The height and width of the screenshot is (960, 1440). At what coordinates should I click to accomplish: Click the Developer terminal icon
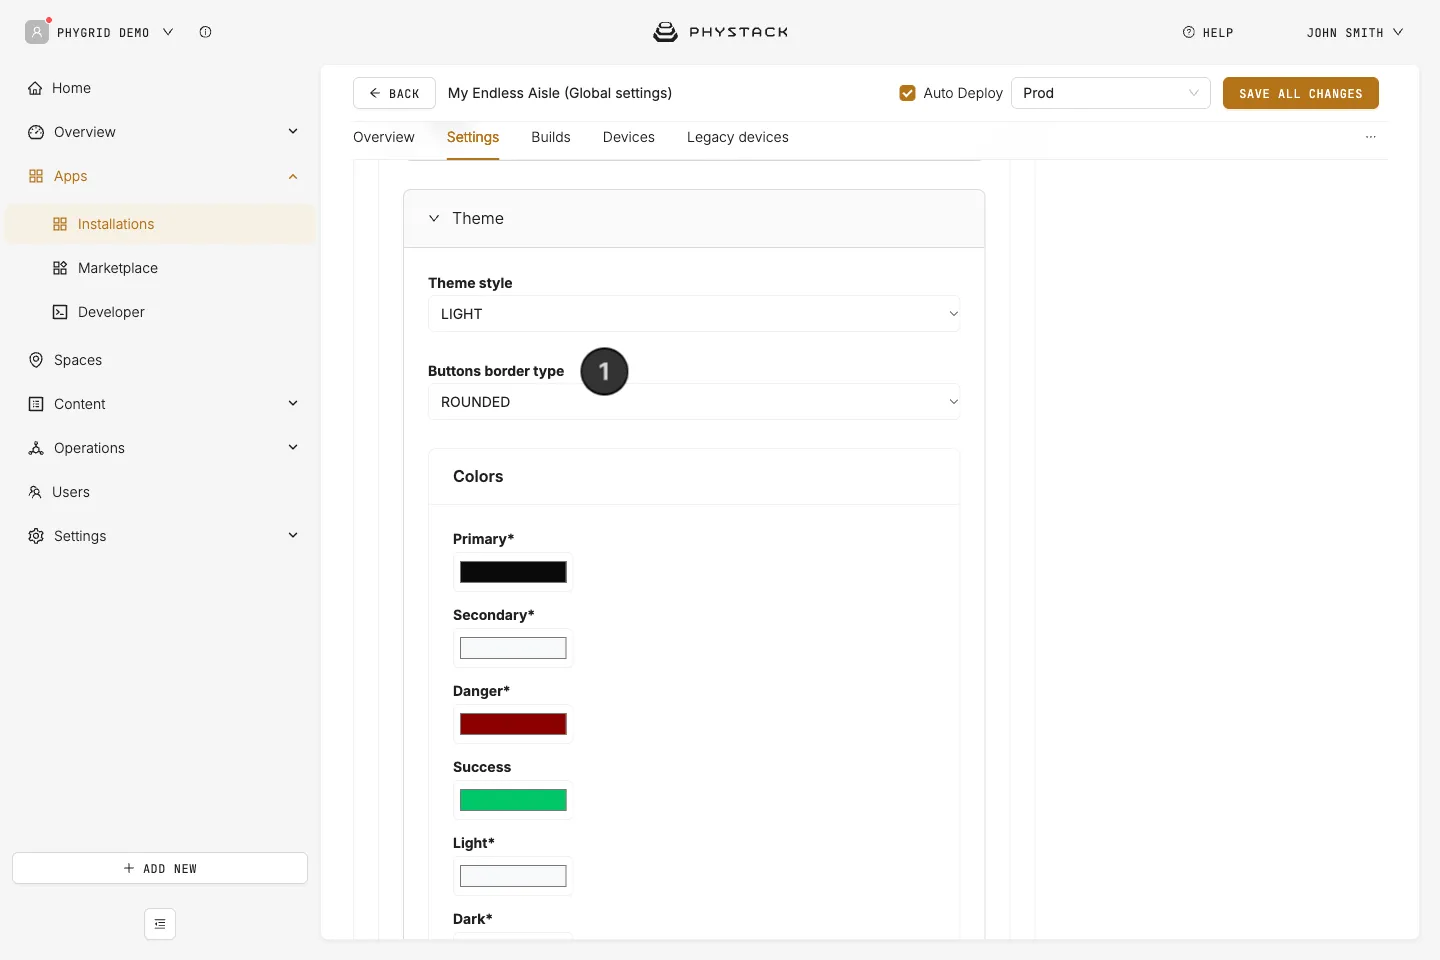(x=60, y=312)
